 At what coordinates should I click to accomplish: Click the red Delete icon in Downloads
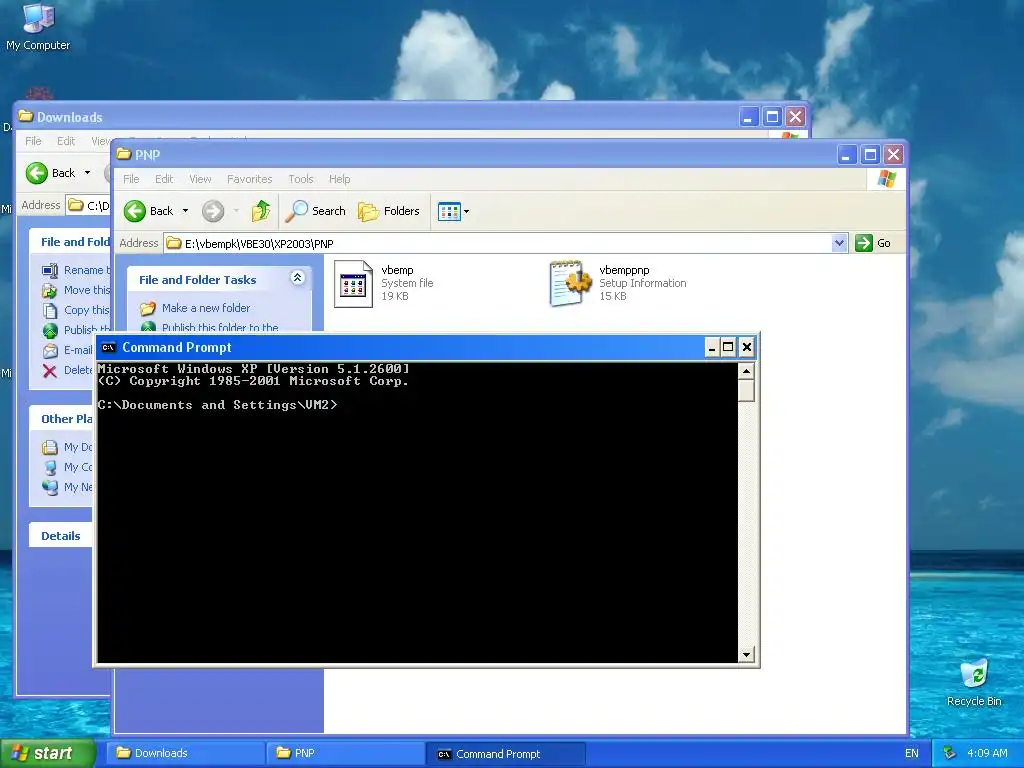[x=50, y=371]
